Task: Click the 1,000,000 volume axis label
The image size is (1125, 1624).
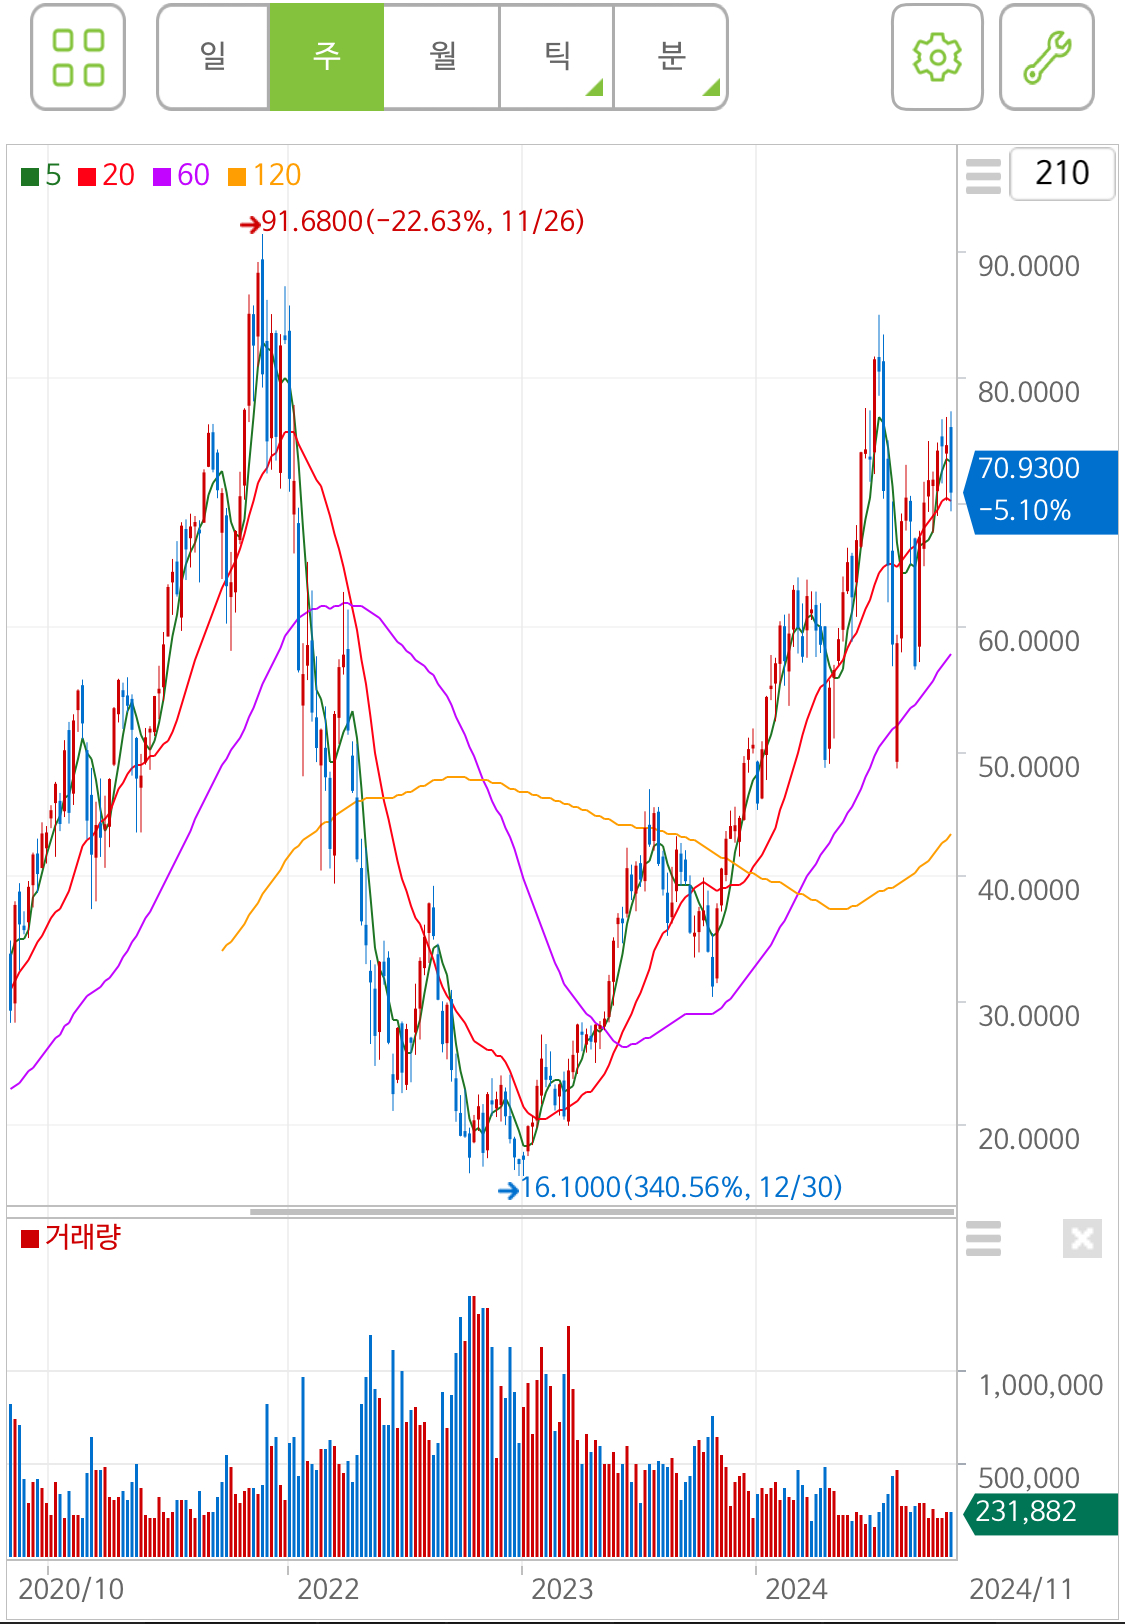Action: [1040, 1385]
